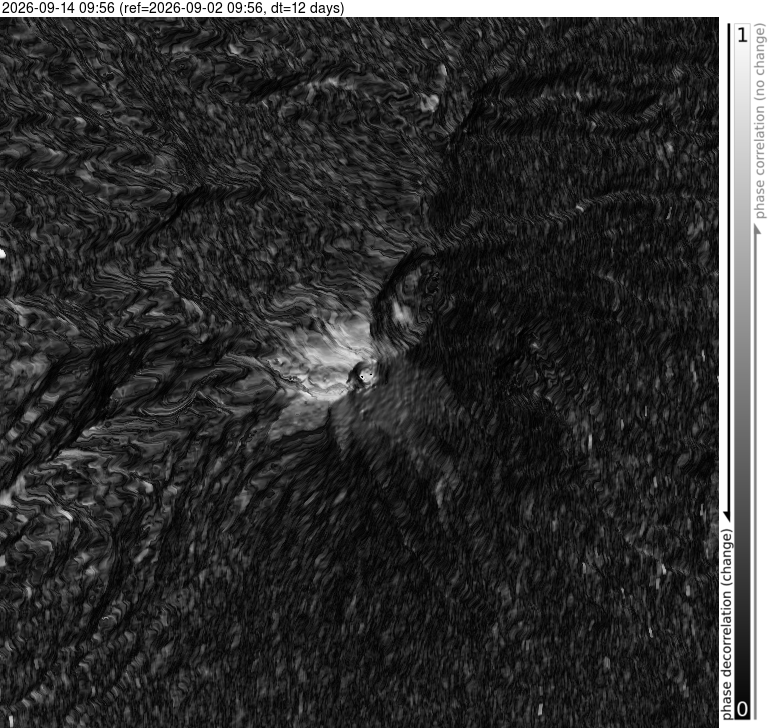Image resolution: width=768 pixels, height=728 pixels.
Task: Click the 'phase correlation (no change)' label
Action: 760,121
